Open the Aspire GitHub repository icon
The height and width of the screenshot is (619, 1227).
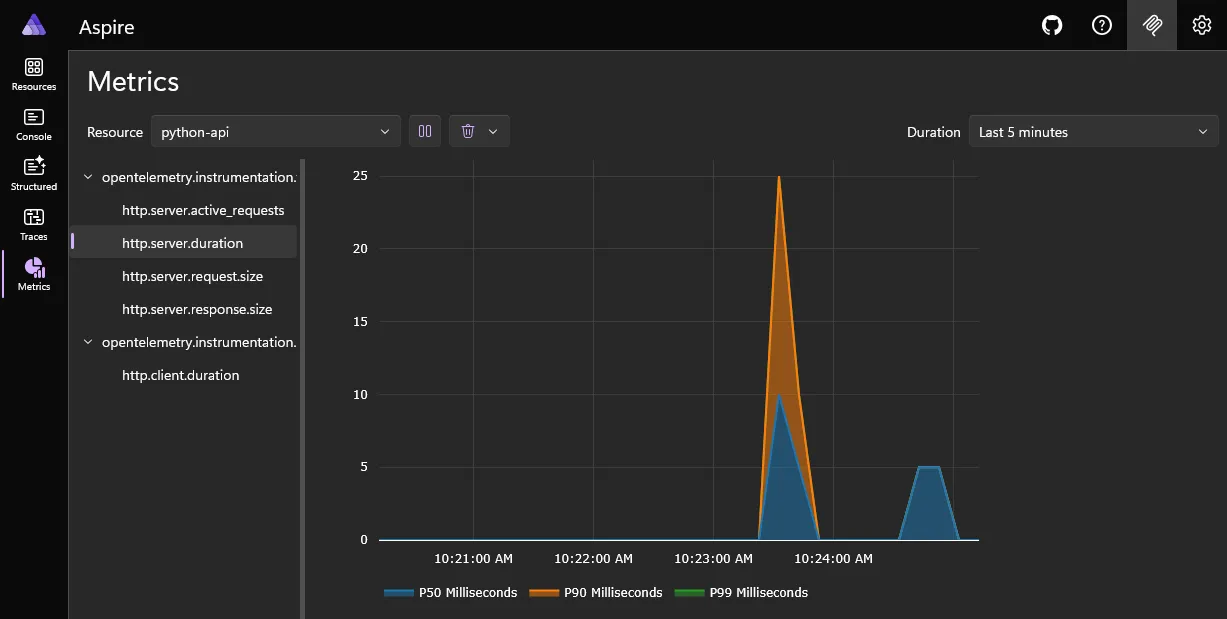point(1051,25)
